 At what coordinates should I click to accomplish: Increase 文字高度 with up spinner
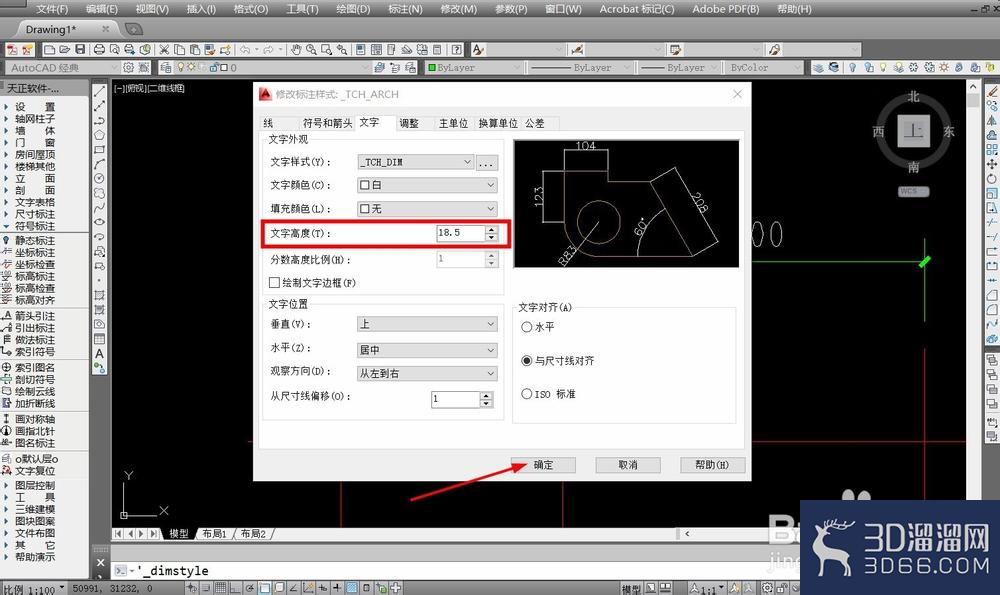coord(491,230)
